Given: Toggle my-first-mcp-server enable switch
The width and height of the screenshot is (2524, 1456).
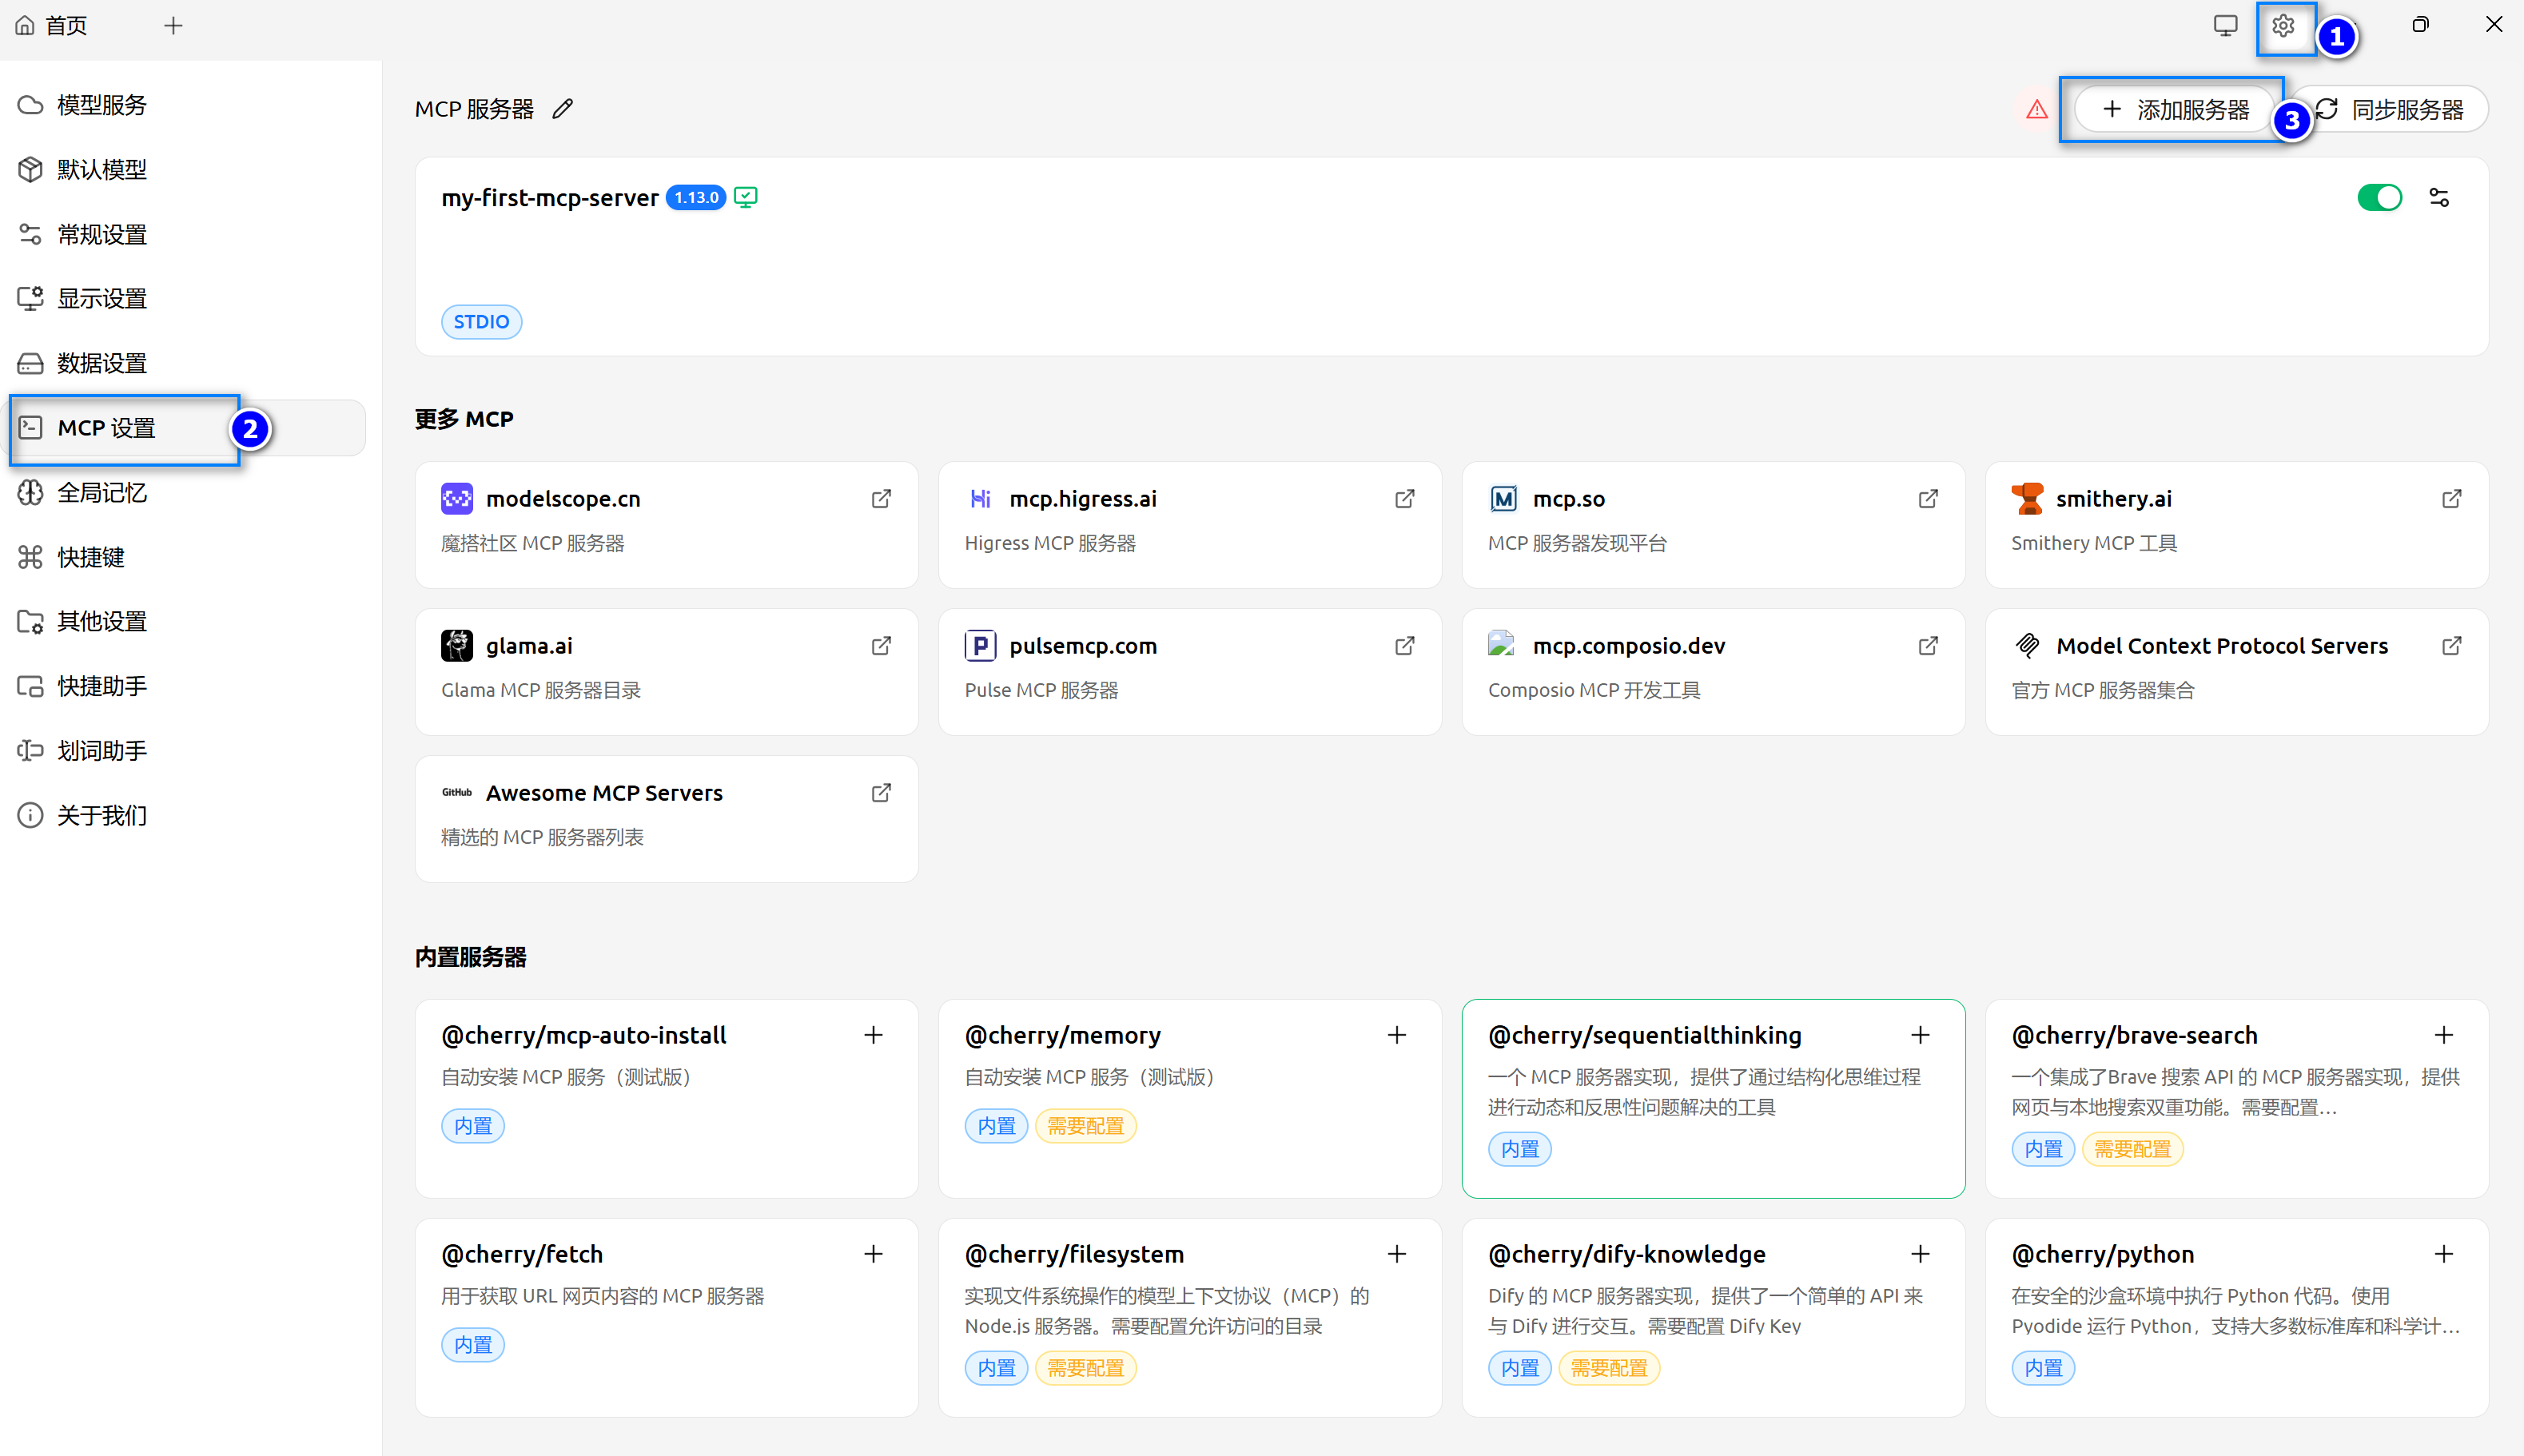Looking at the screenshot, I should (2379, 198).
